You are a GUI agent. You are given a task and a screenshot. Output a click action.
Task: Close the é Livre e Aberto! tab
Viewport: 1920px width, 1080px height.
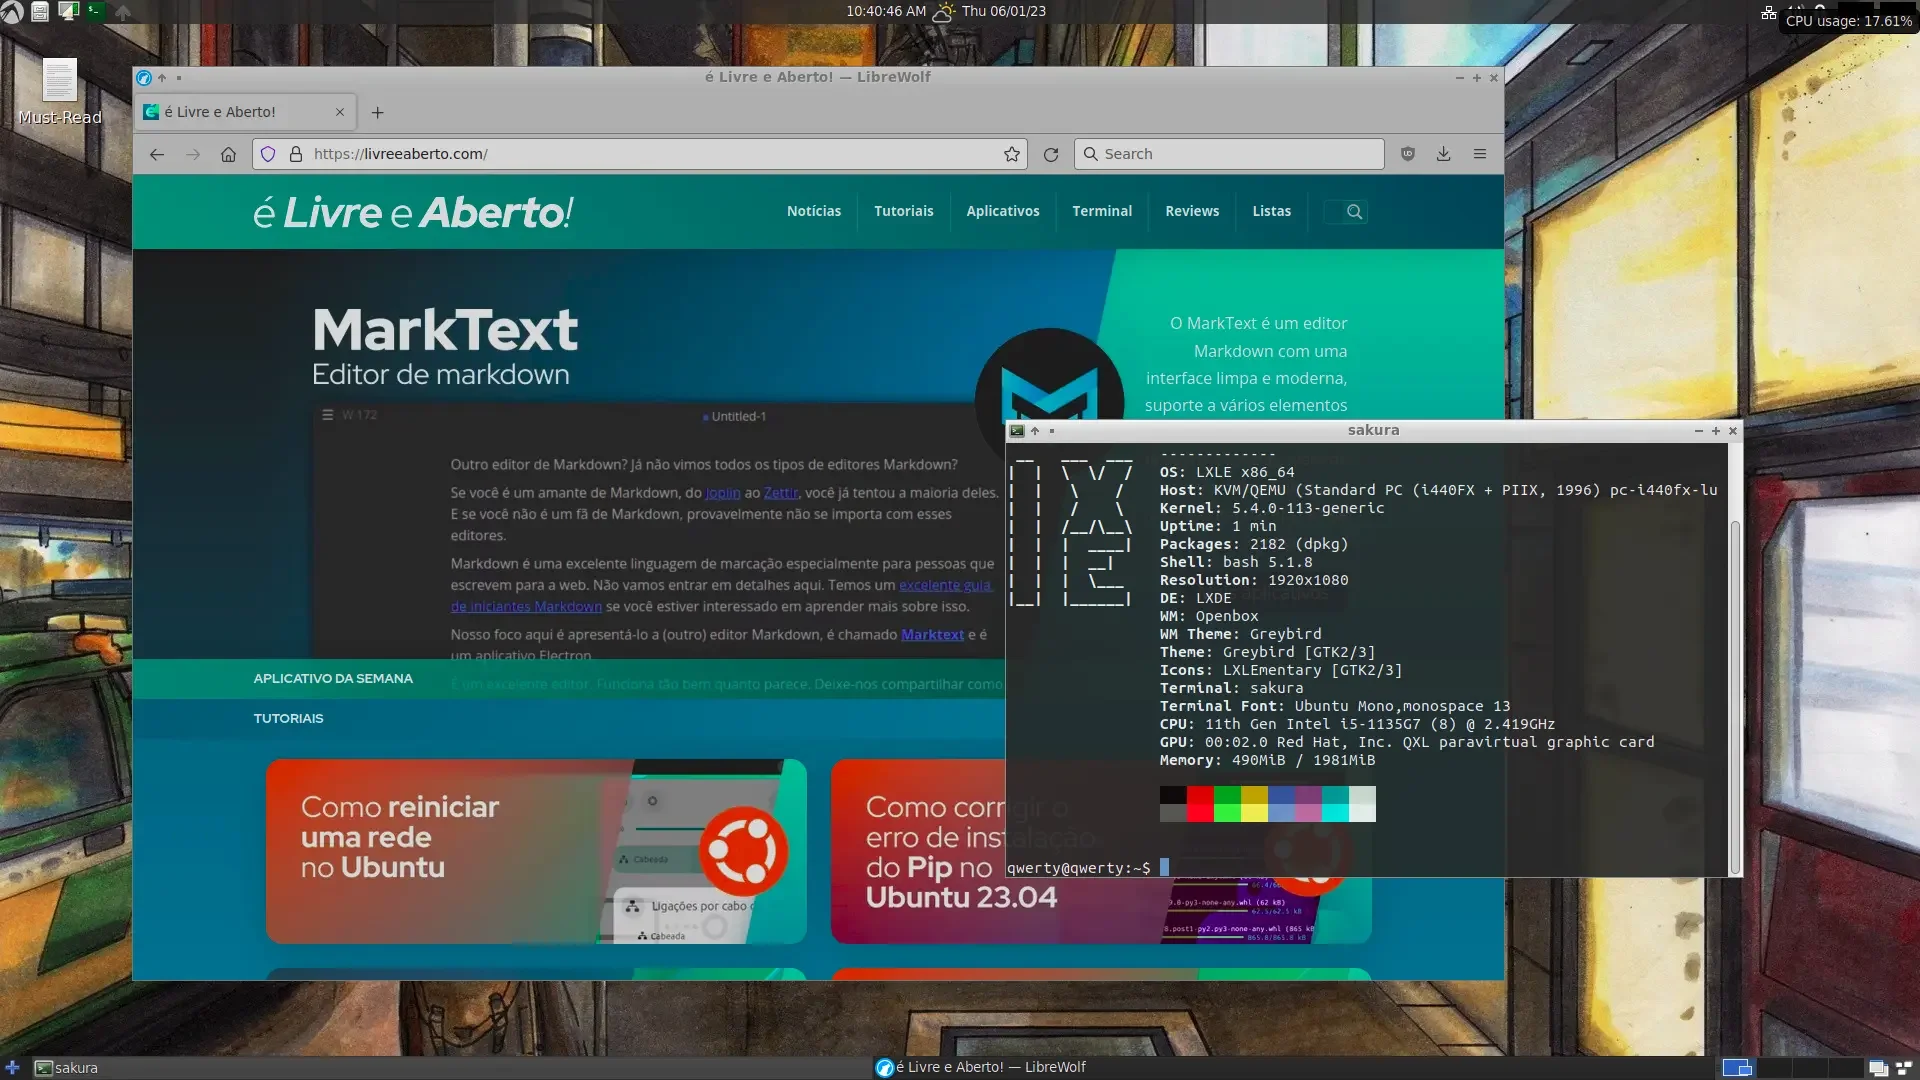click(340, 112)
